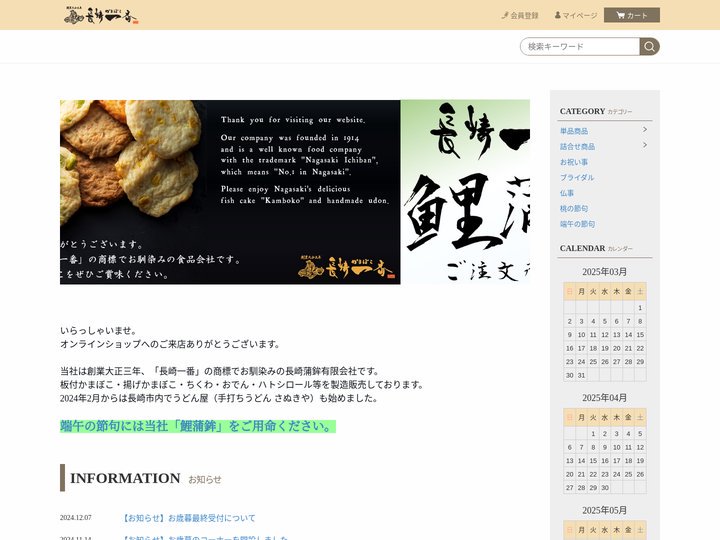Click the Nagasaki Ichiban header logo
Viewport: 720px width, 540px height.
(101, 15)
